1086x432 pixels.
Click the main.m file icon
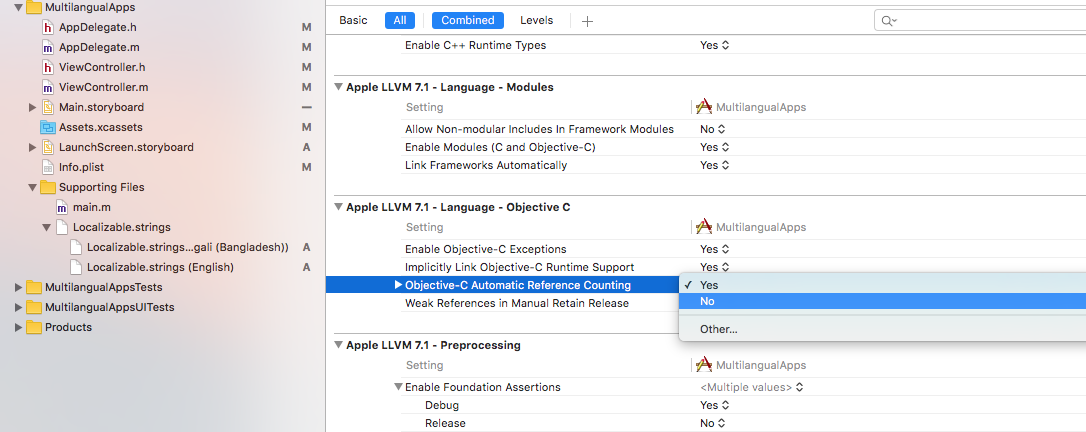(62, 208)
